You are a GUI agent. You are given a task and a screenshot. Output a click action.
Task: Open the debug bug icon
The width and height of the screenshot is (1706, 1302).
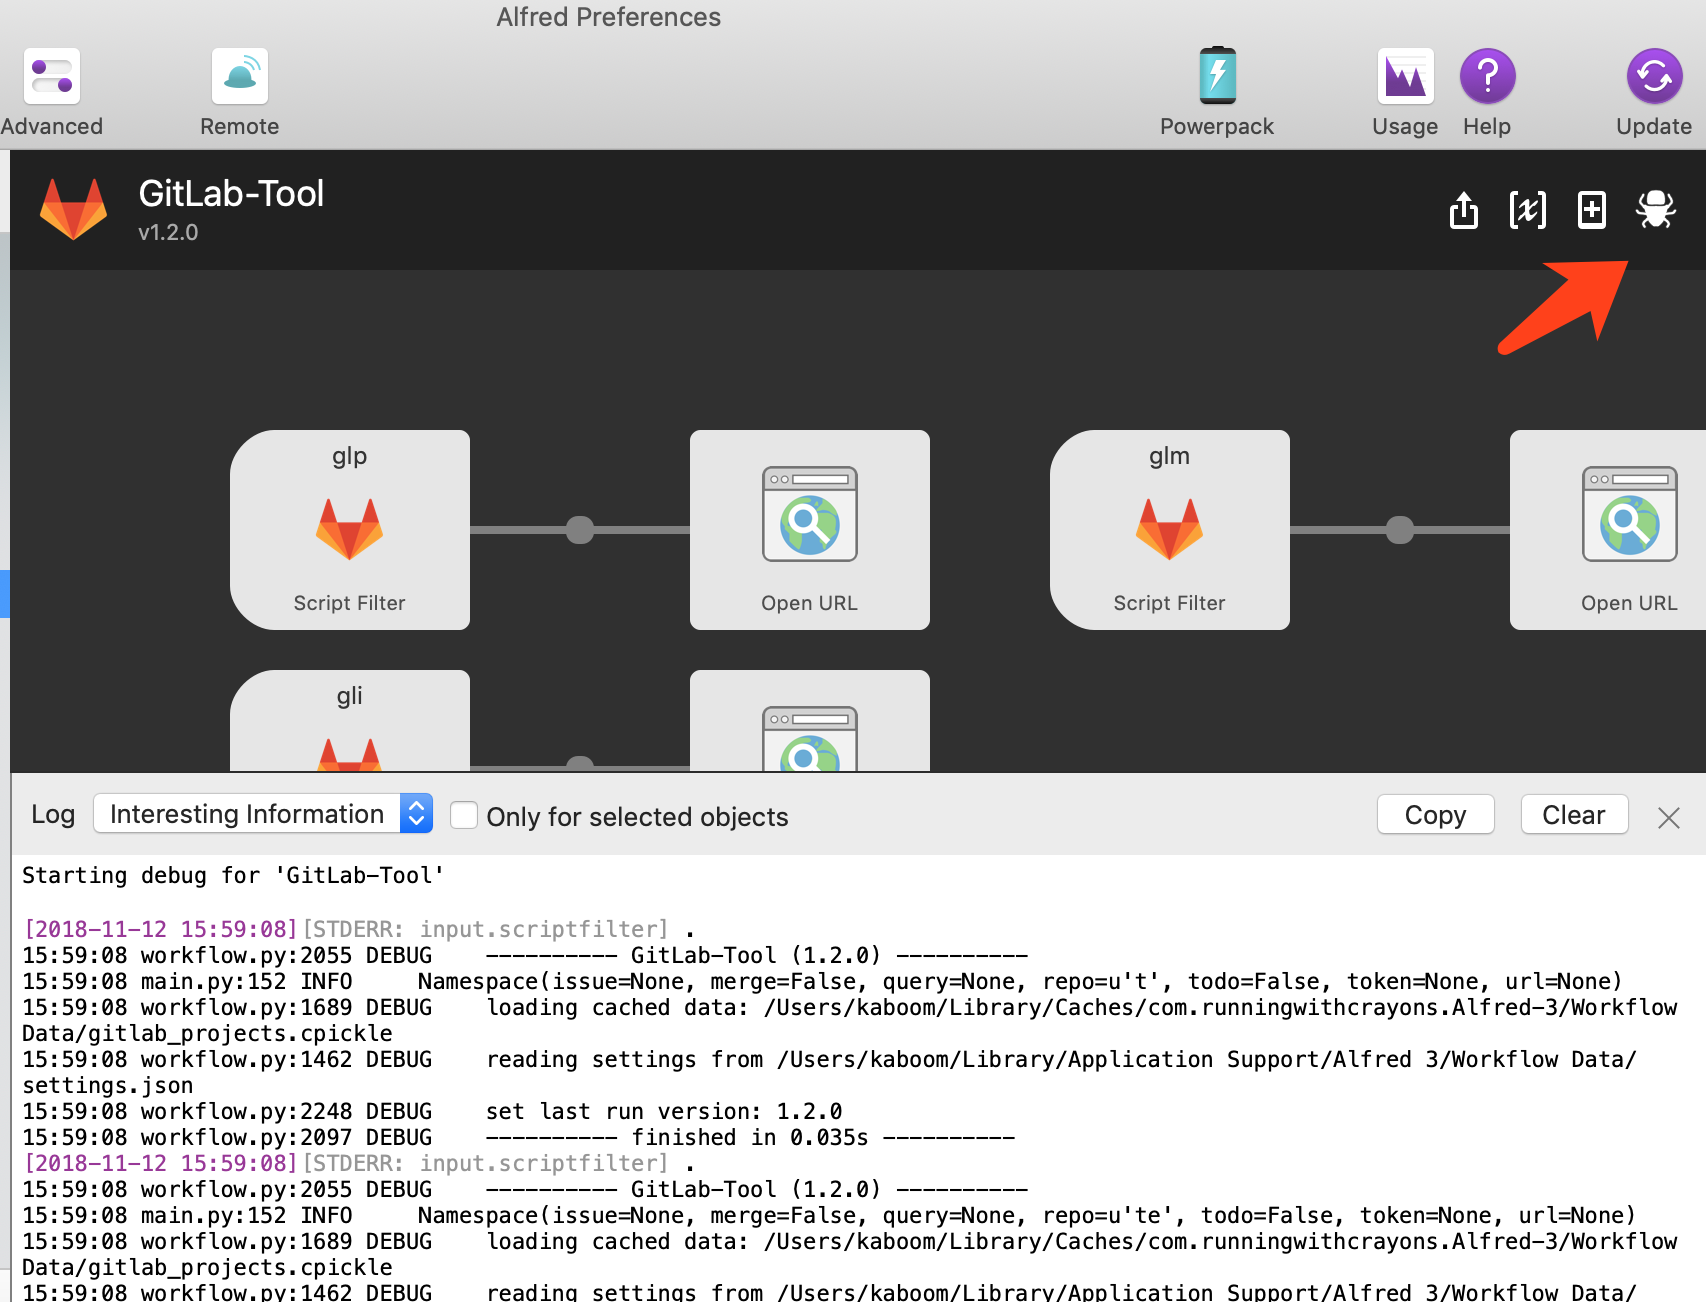pyautogui.click(x=1656, y=210)
